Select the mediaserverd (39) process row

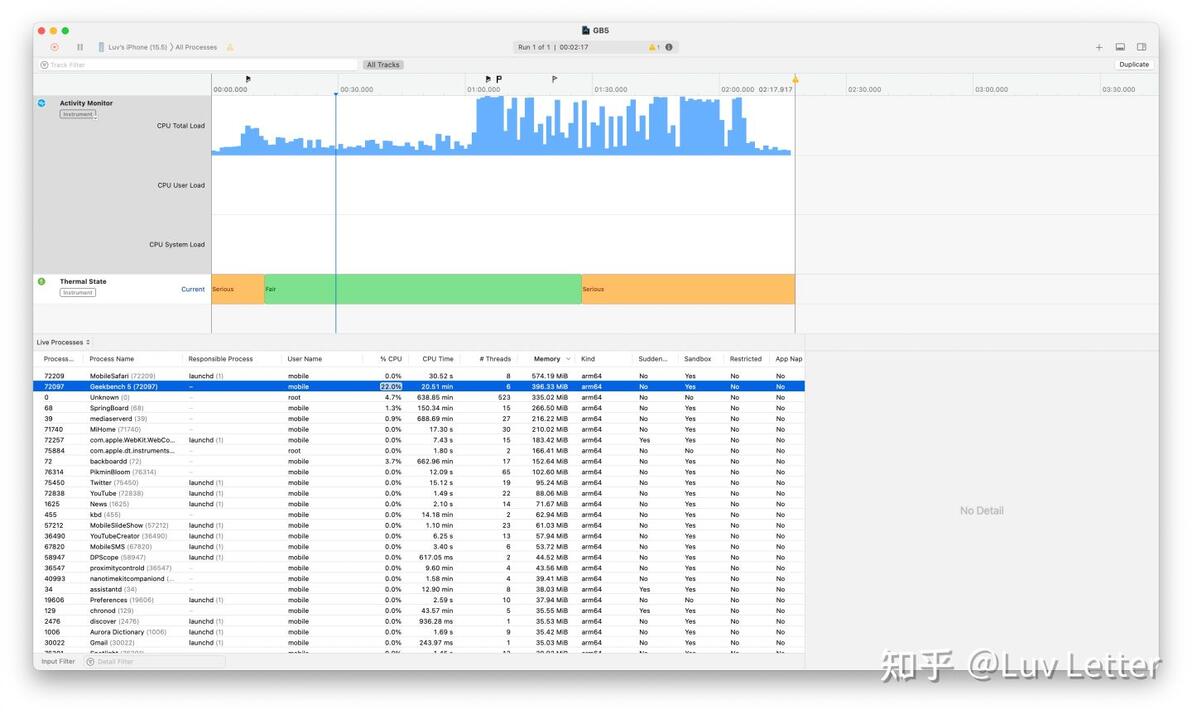pos(419,418)
